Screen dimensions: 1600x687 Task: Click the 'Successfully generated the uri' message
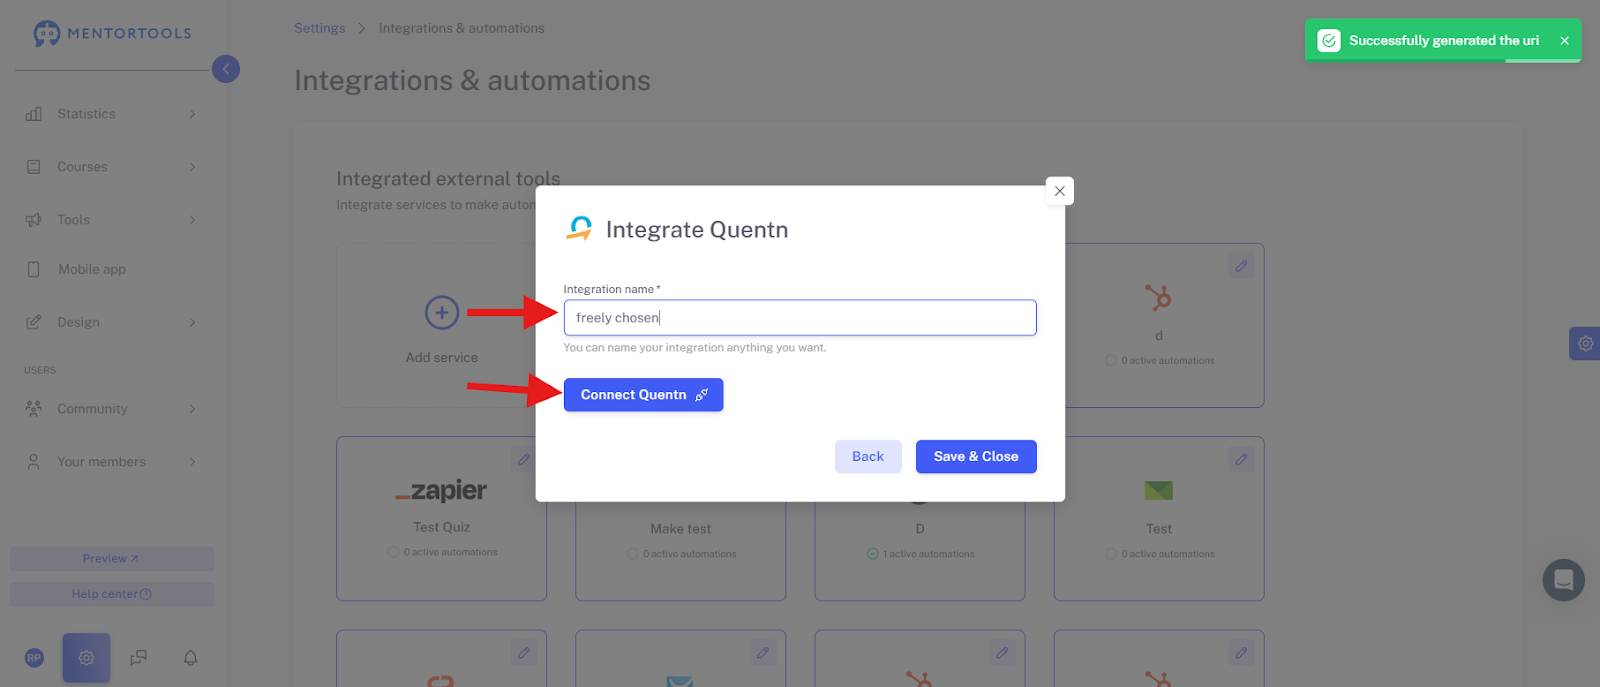pyautogui.click(x=1444, y=41)
